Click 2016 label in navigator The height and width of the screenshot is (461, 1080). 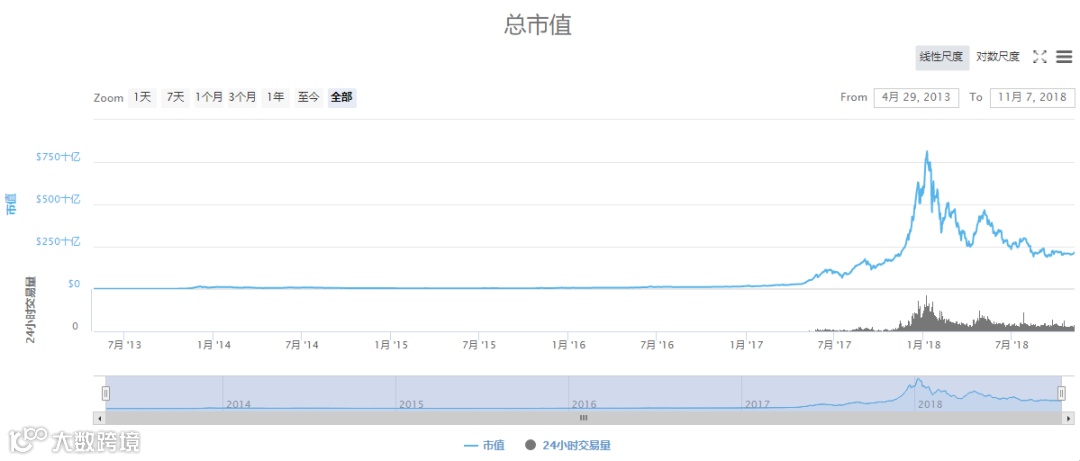(x=584, y=404)
